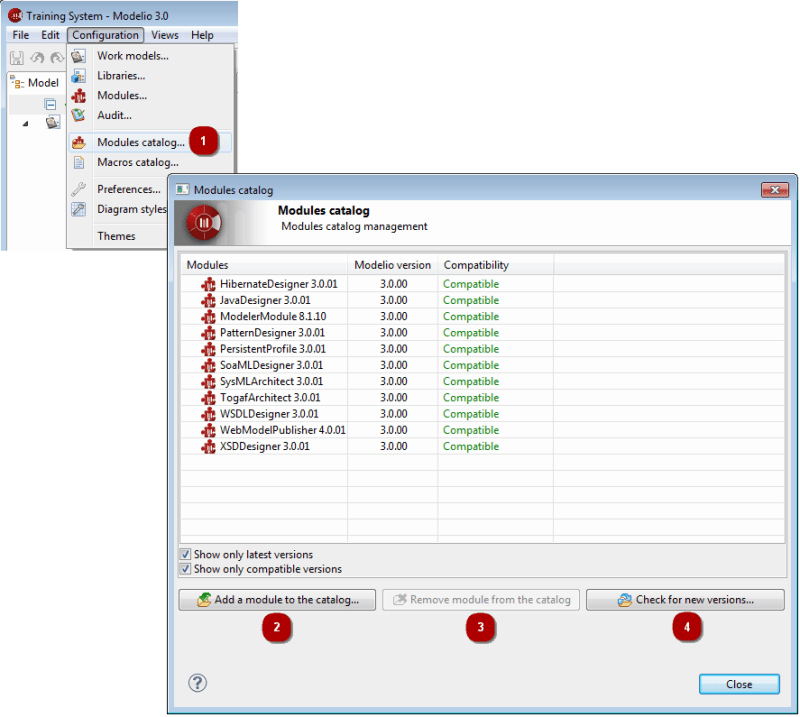Open Preferences... from the menu

click(129, 189)
